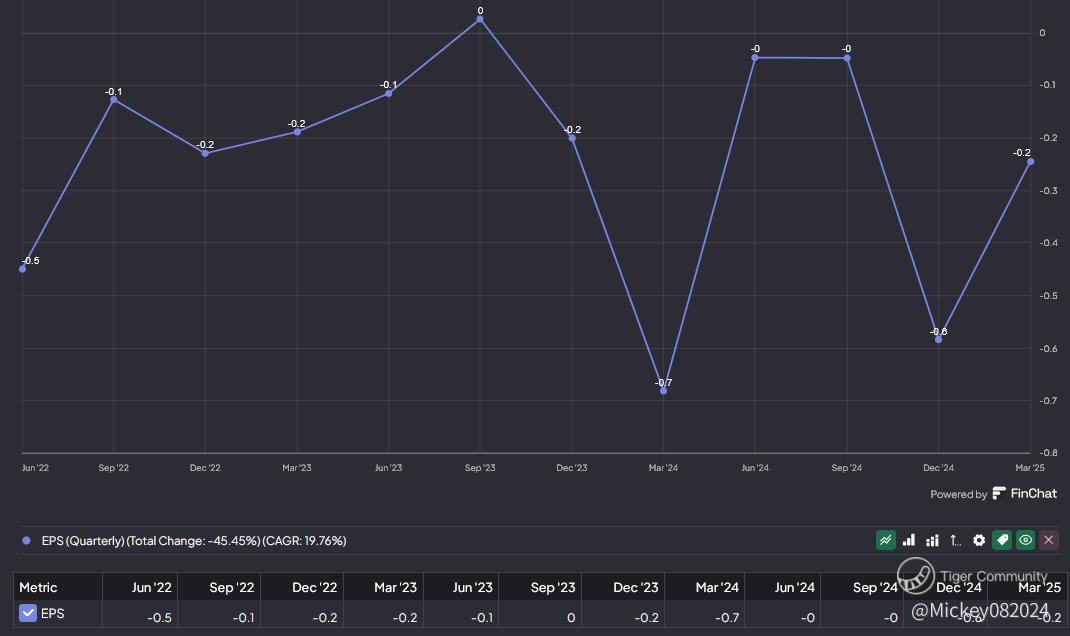1070x636 pixels.
Task: Click the EPS (Quarterly) legend label
Action: click(x=194, y=540)
